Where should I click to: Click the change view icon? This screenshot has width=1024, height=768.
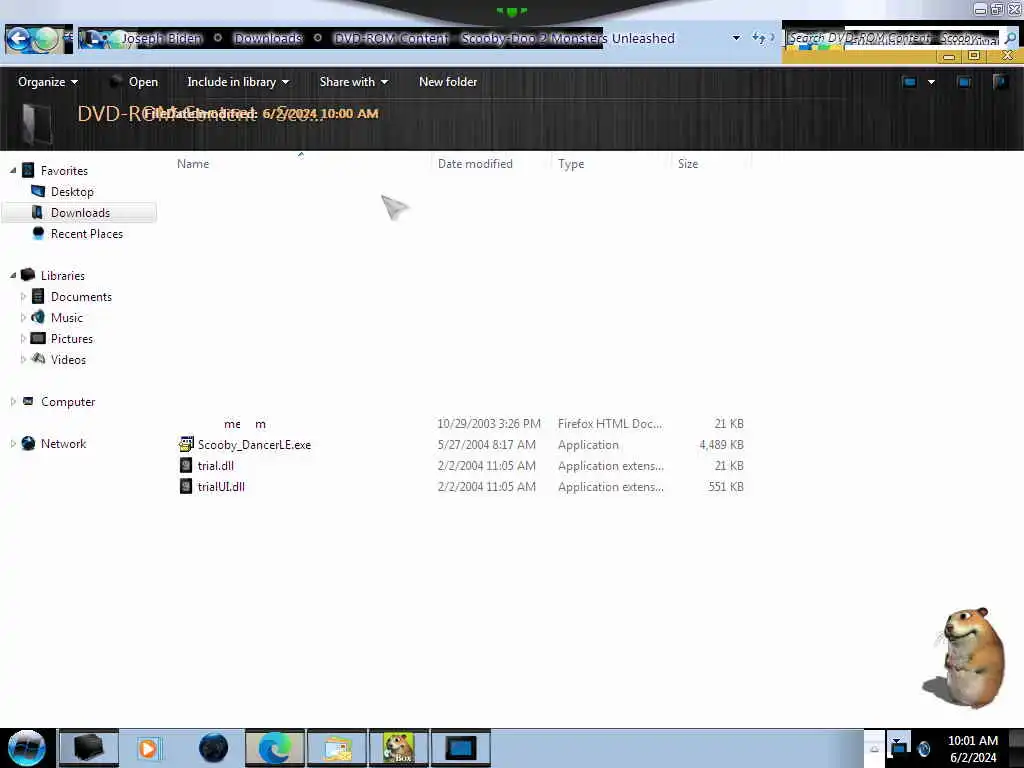point(909,82)
